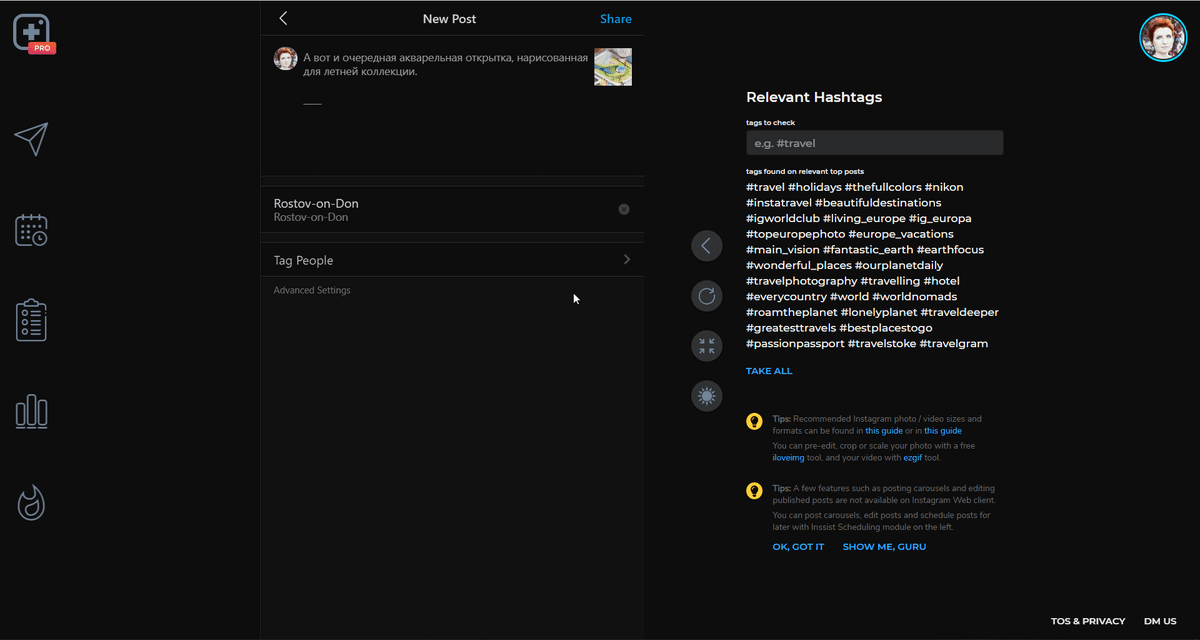This screenshot has width=1200, height=640.
Task: Open the first 'this guide' link
Action: 884,431
